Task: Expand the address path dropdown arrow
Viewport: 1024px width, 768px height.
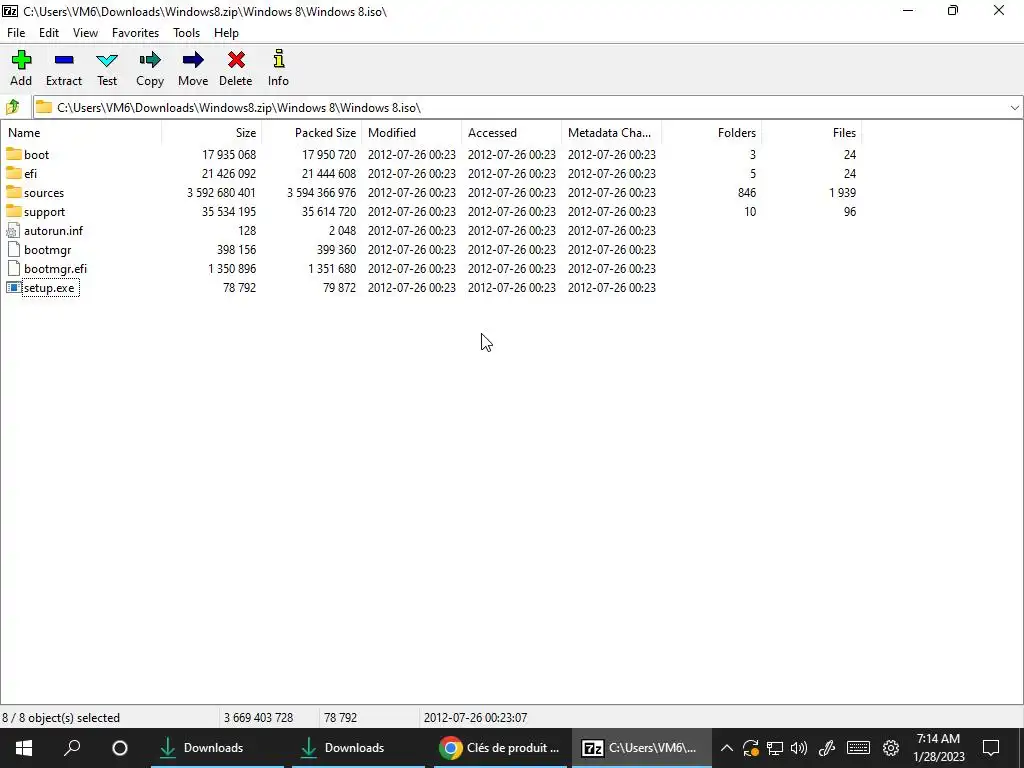Action: pos(1014,108)
